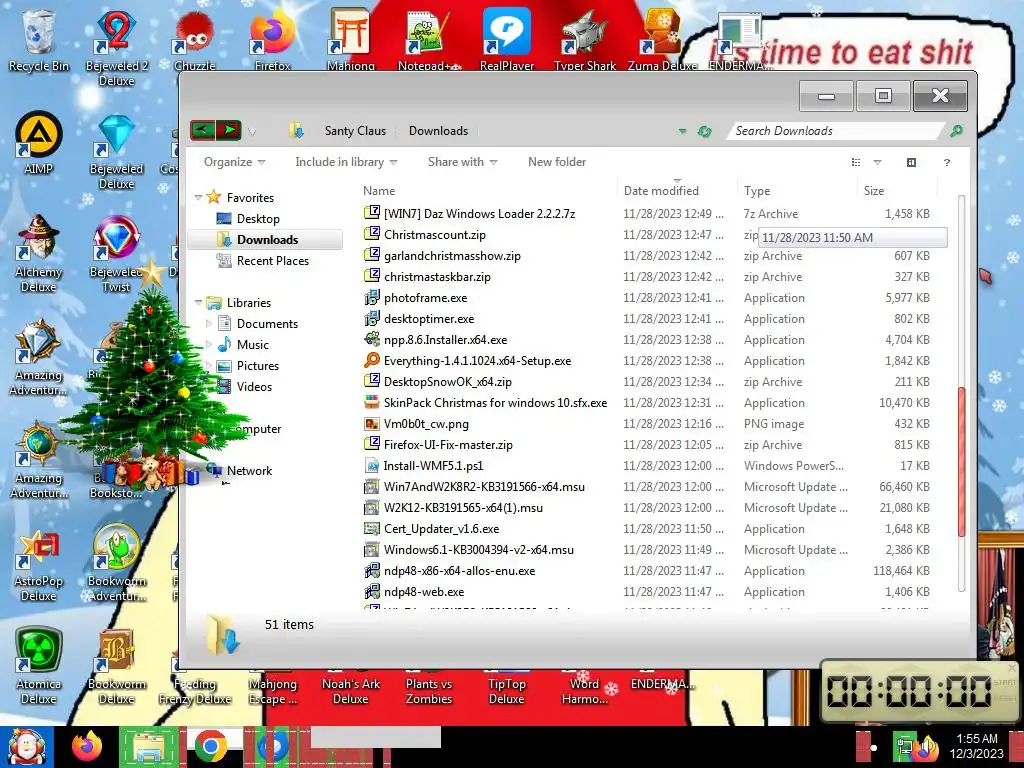The height and width of the screenshot is (768, 1024).
Task: Collapse the Favorites tree section
Action: (198, 197)
